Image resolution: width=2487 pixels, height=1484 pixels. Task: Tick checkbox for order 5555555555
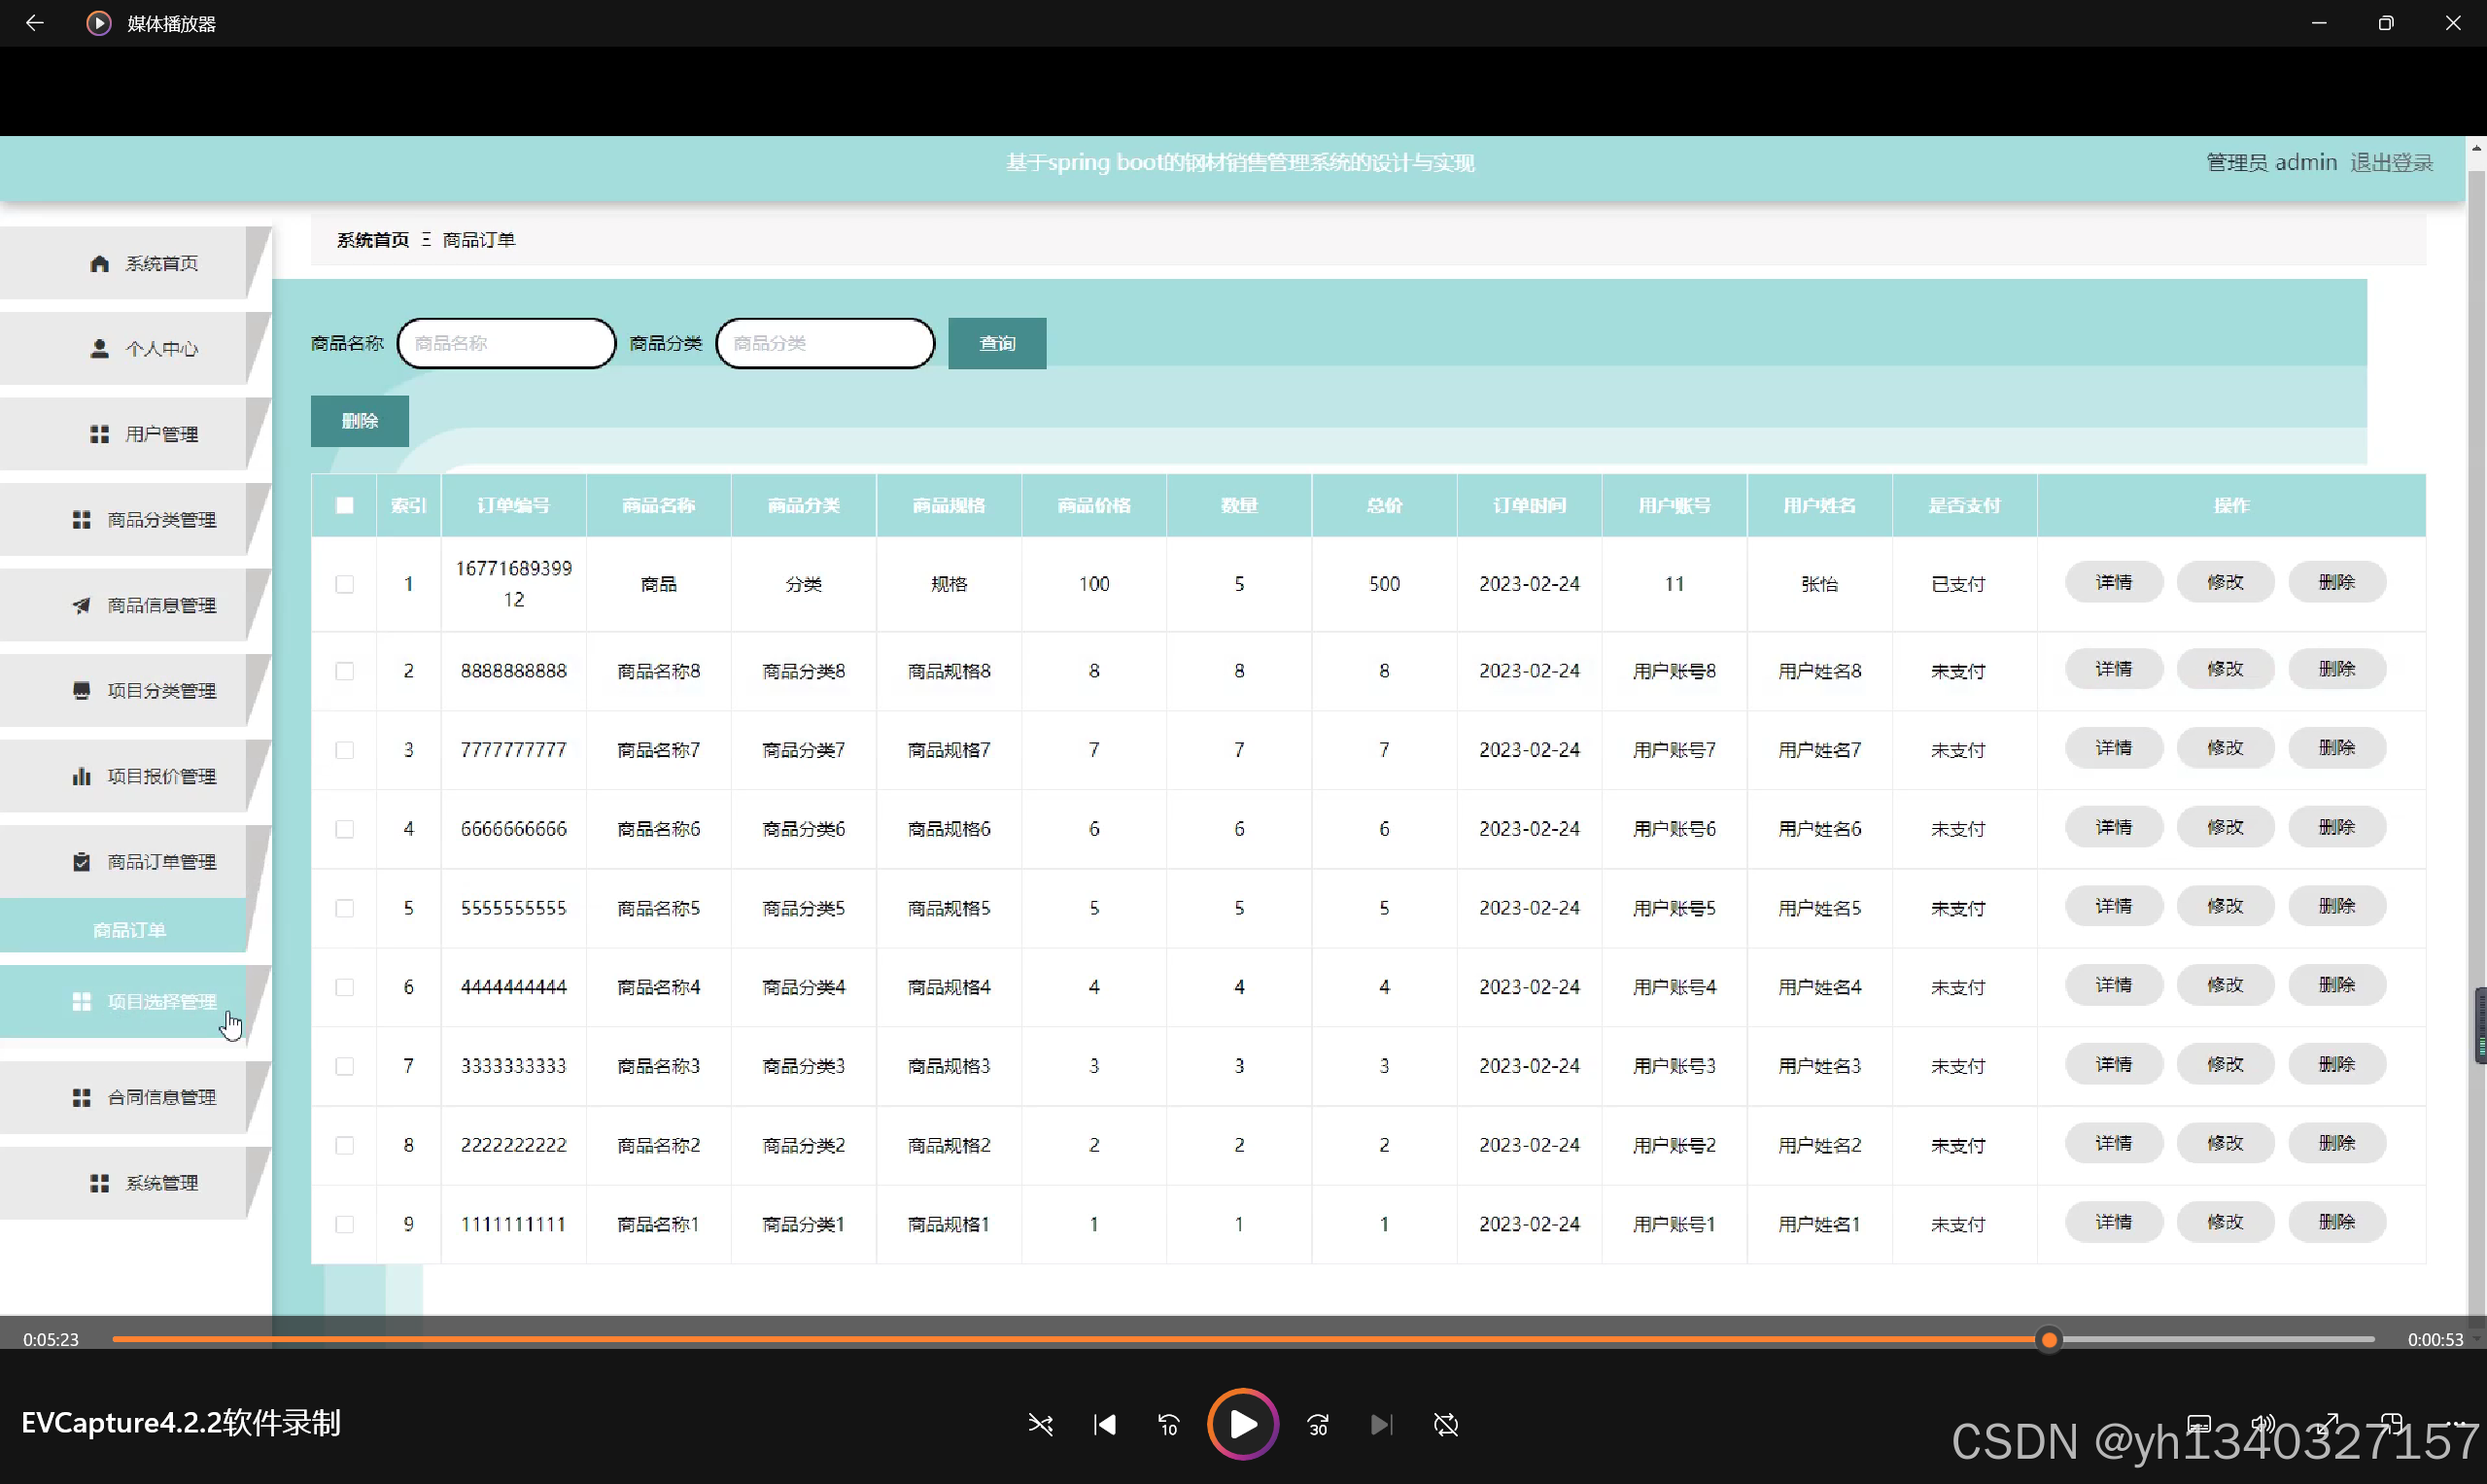pyautogui.click(x=344, y=908)
